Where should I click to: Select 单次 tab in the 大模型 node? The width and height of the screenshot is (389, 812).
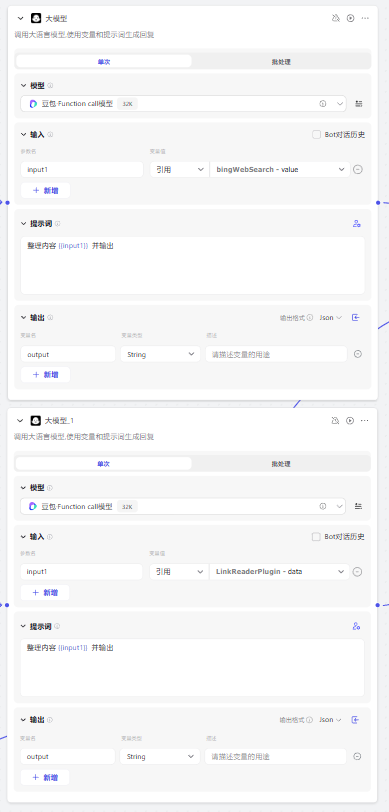104,62
